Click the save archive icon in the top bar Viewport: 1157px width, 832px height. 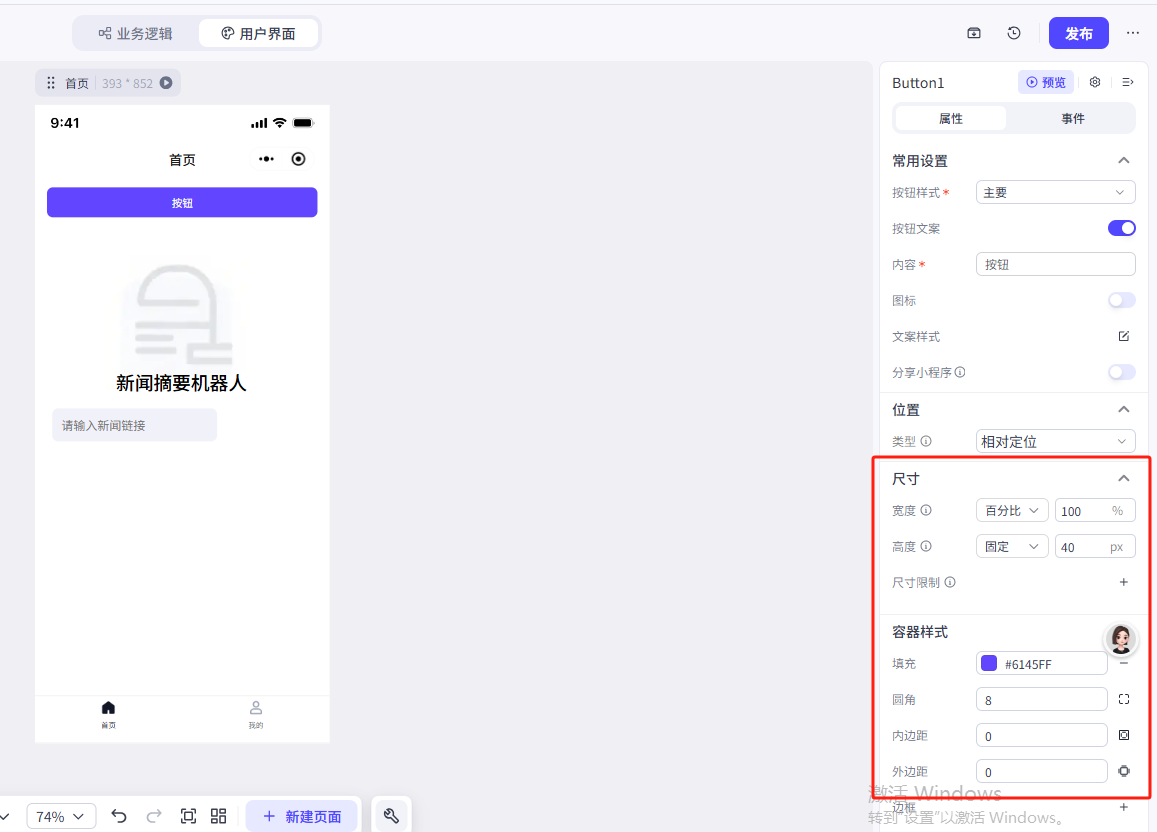click(974, 33)
